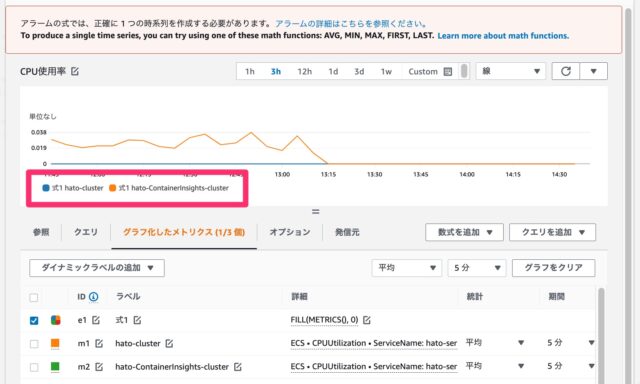Open the 数式を追加 dropdown
640x384 pixels.
464,232
